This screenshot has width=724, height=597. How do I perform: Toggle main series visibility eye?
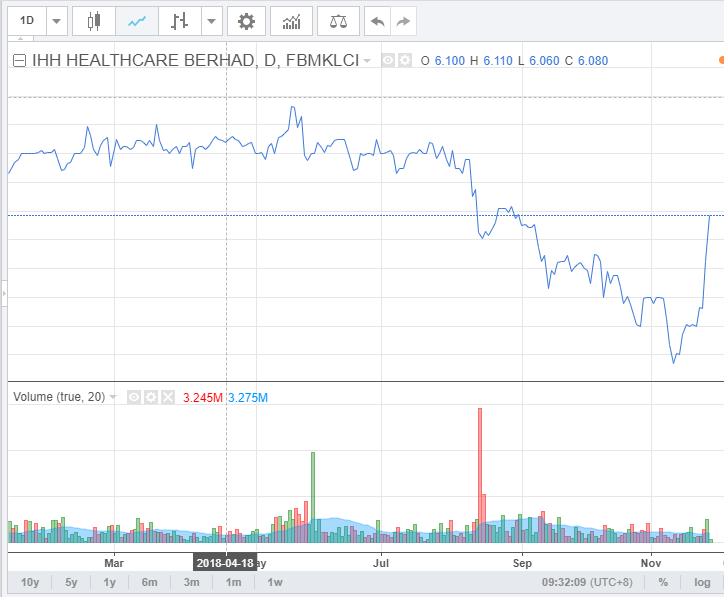(388, 60)
